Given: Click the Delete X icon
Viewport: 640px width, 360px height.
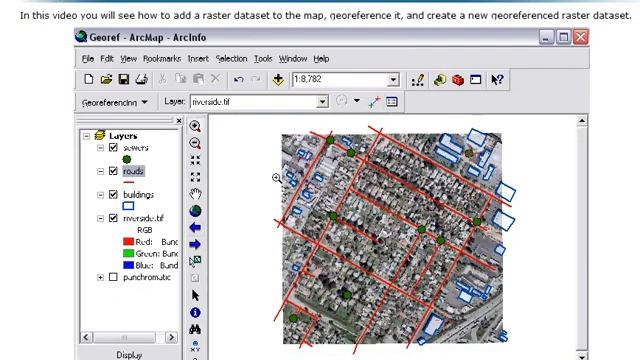Looking at the screenshot, I should (216, 79).
